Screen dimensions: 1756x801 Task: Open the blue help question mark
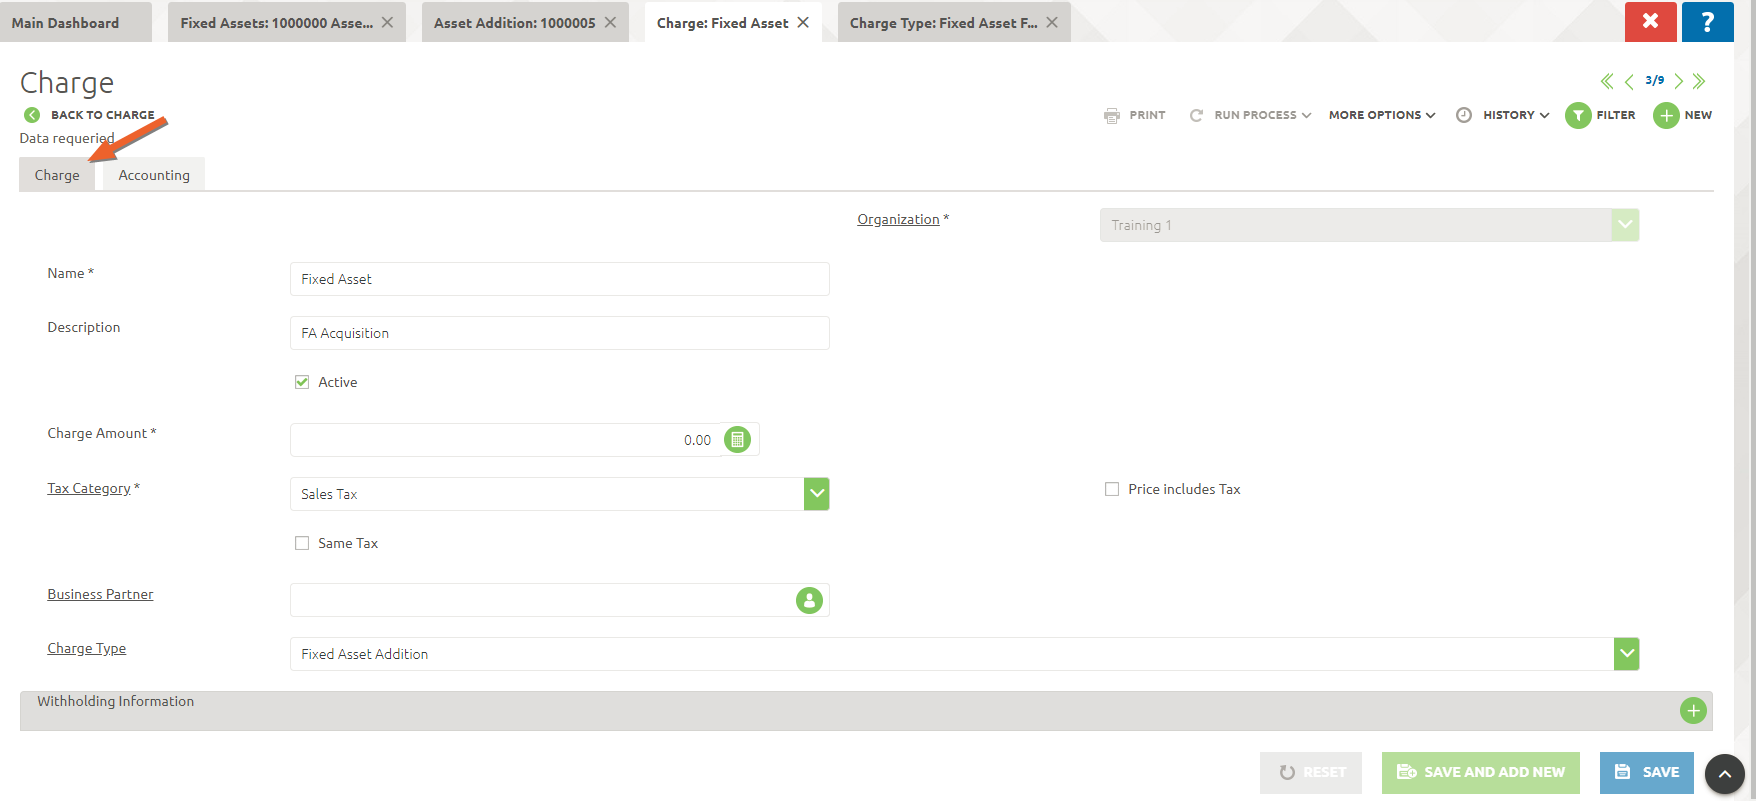coord(1707,21)
